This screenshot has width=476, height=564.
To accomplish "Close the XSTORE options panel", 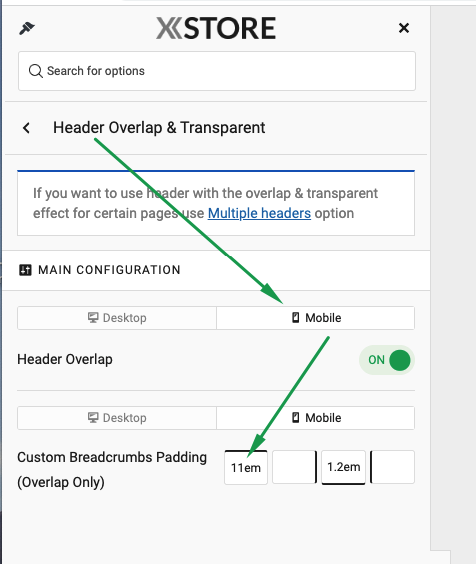I will 404,28.
